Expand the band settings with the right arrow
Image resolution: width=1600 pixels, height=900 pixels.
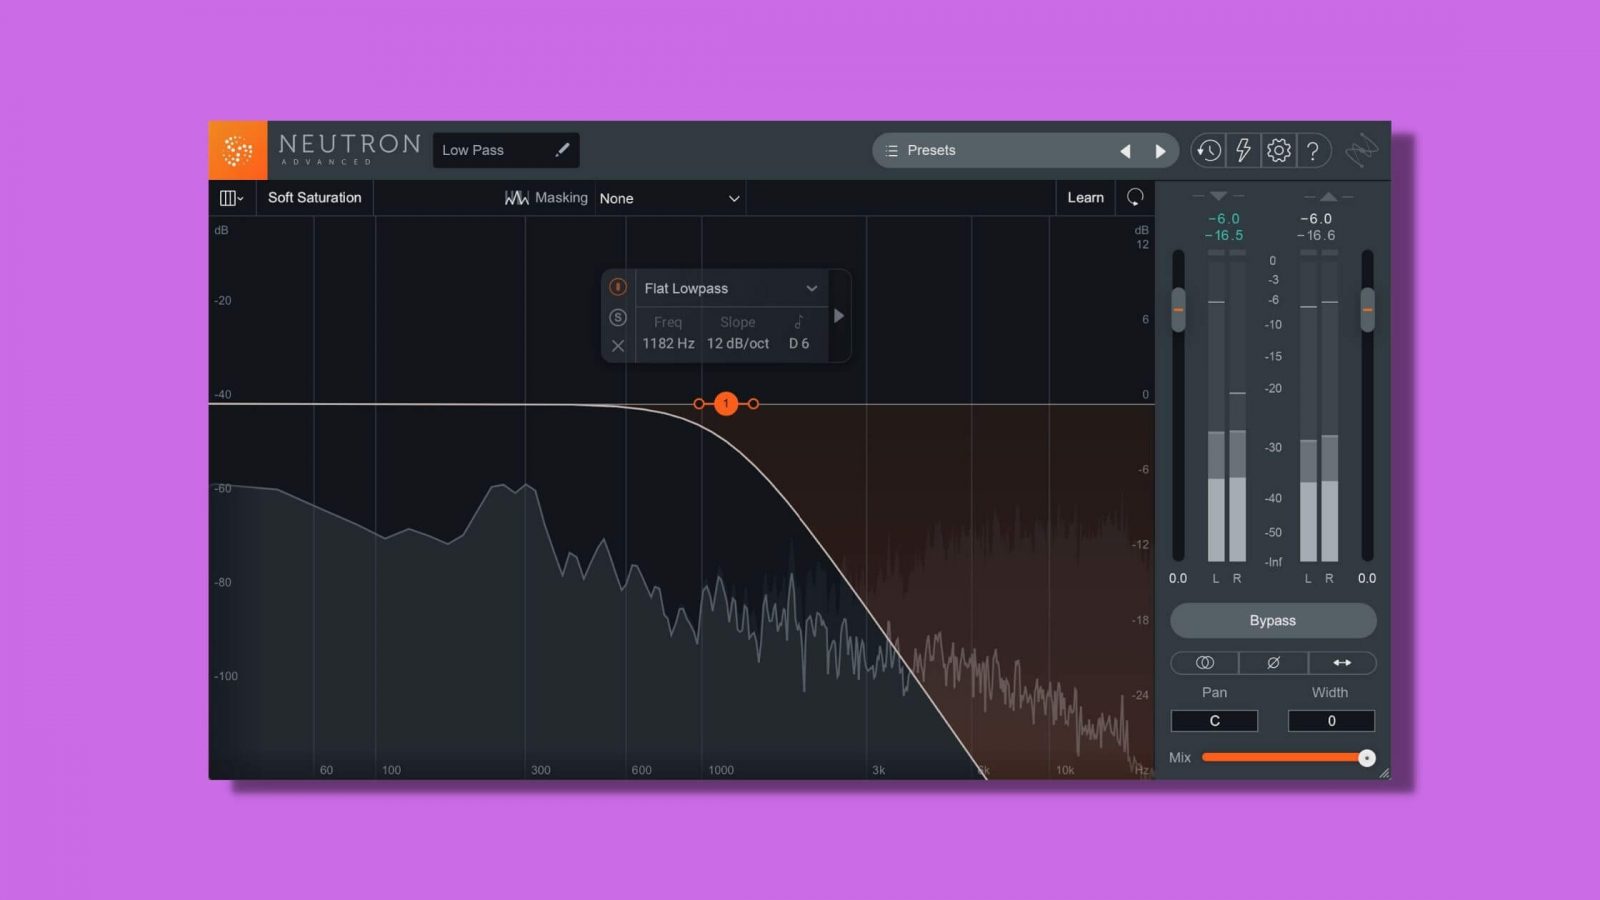[839, 316]
